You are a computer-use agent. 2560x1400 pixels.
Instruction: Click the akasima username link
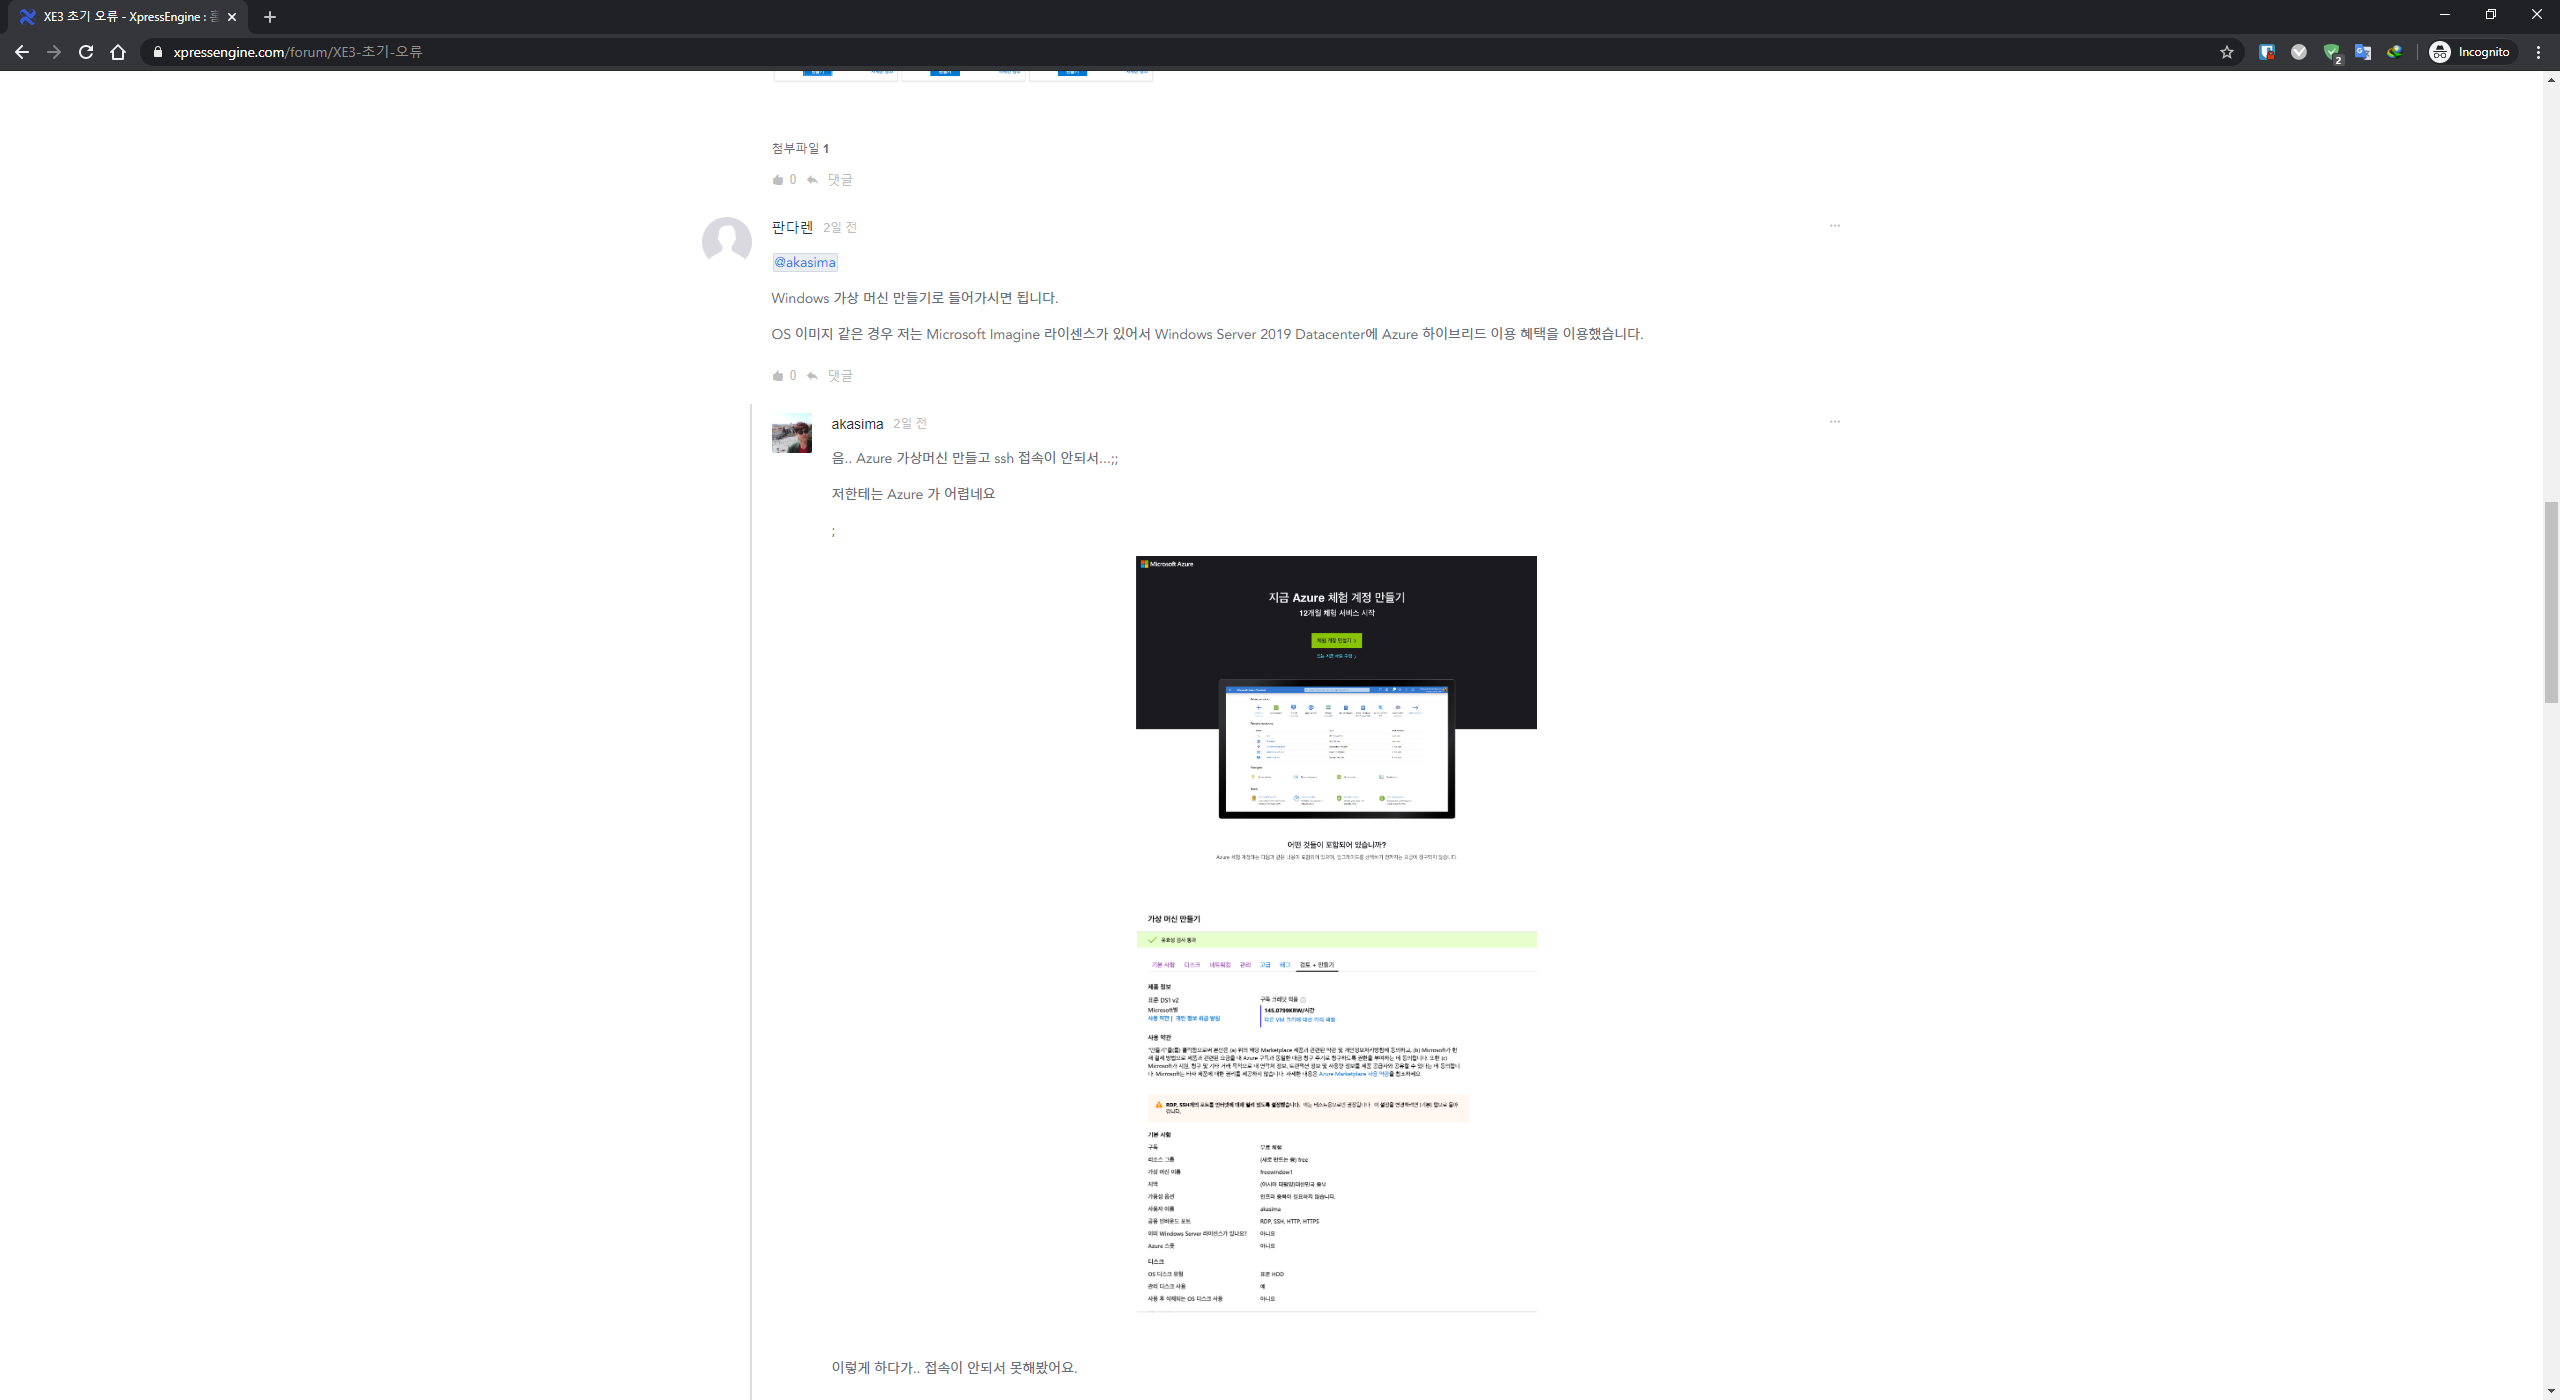tap(856, 423)
